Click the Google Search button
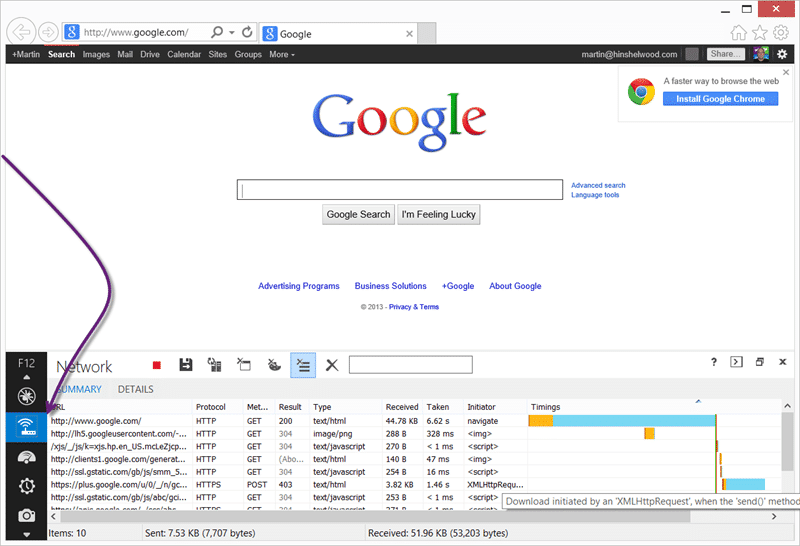800x546 pixels. click(x=358, y=214)
